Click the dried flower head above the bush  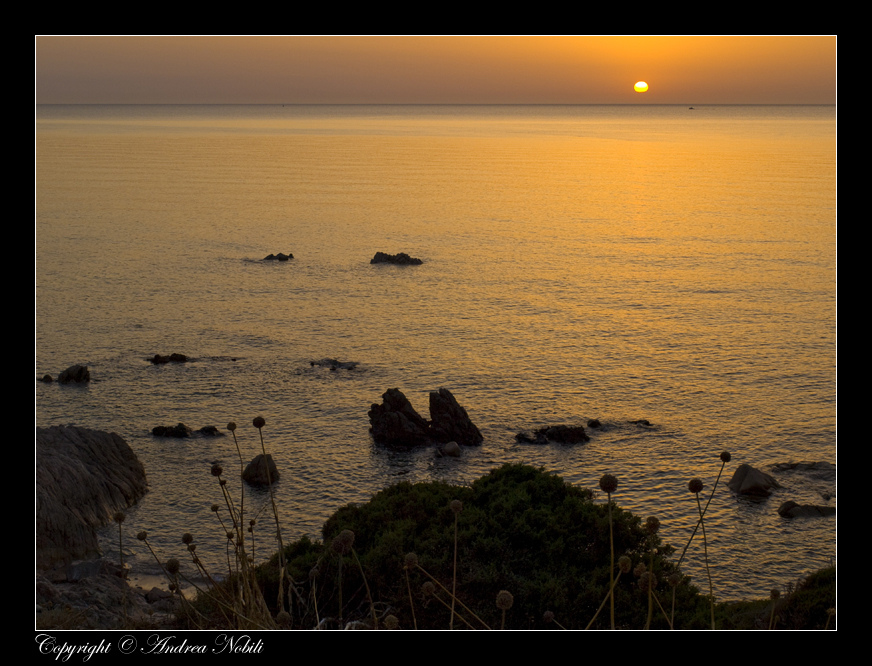click(608, 483)
